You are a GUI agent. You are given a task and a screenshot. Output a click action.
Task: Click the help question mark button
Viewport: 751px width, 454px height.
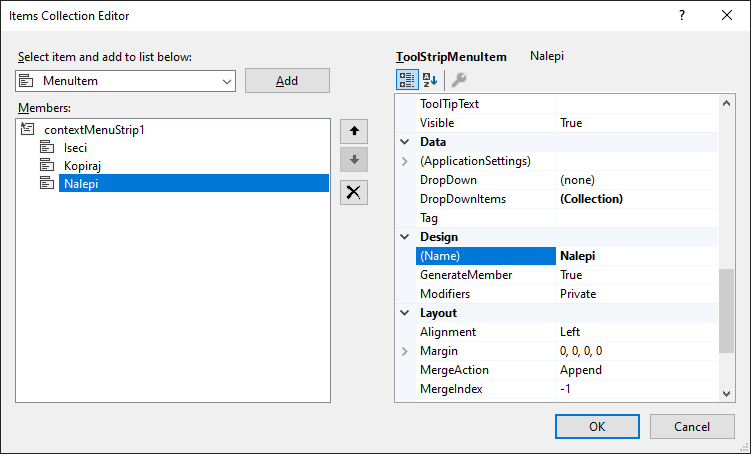(x=682, y=16)
